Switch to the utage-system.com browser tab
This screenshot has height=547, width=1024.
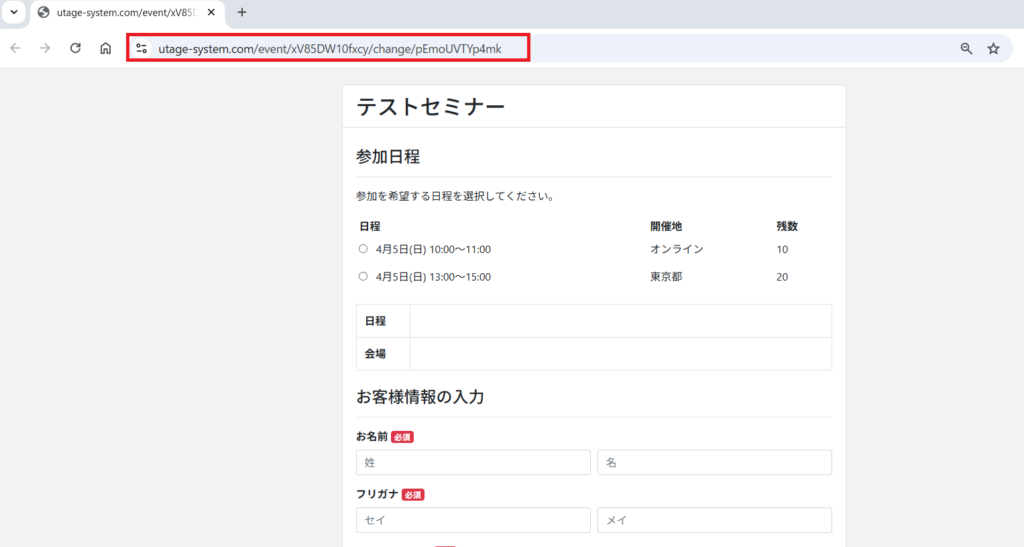tap(120, 12)
